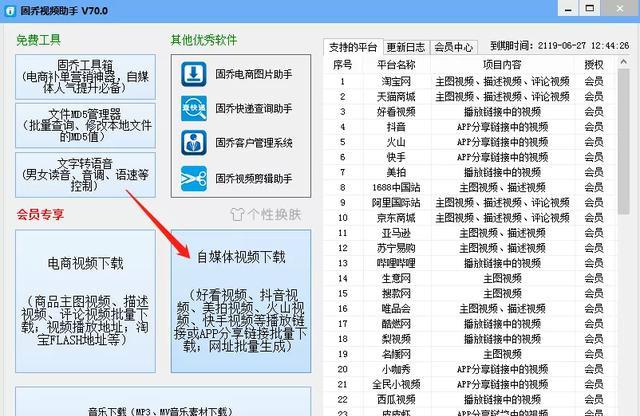The image size is (640, 416).
Task: Close the 固乔视频助手 window
Action: coord(620,8)
